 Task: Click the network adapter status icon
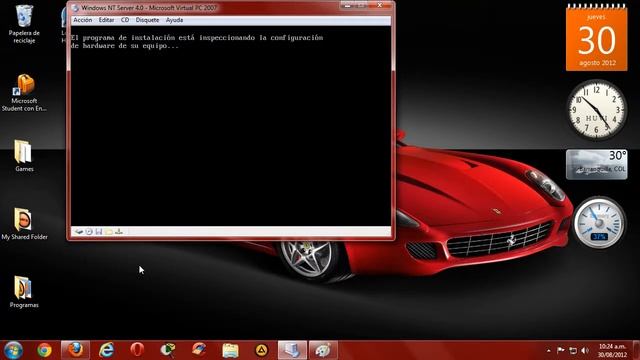(x=119, y=231)
